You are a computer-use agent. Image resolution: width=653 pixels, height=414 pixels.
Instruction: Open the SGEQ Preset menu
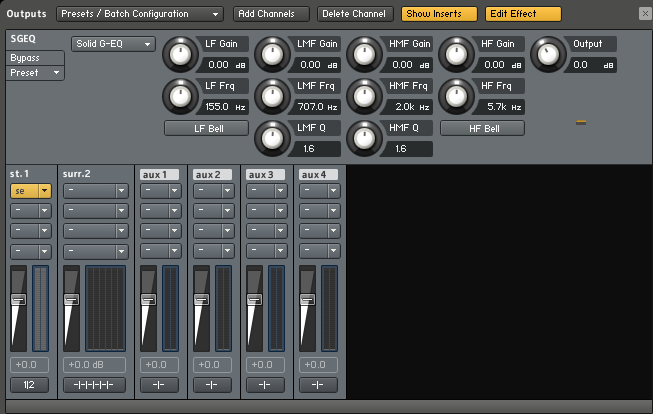tap(35, 73)
